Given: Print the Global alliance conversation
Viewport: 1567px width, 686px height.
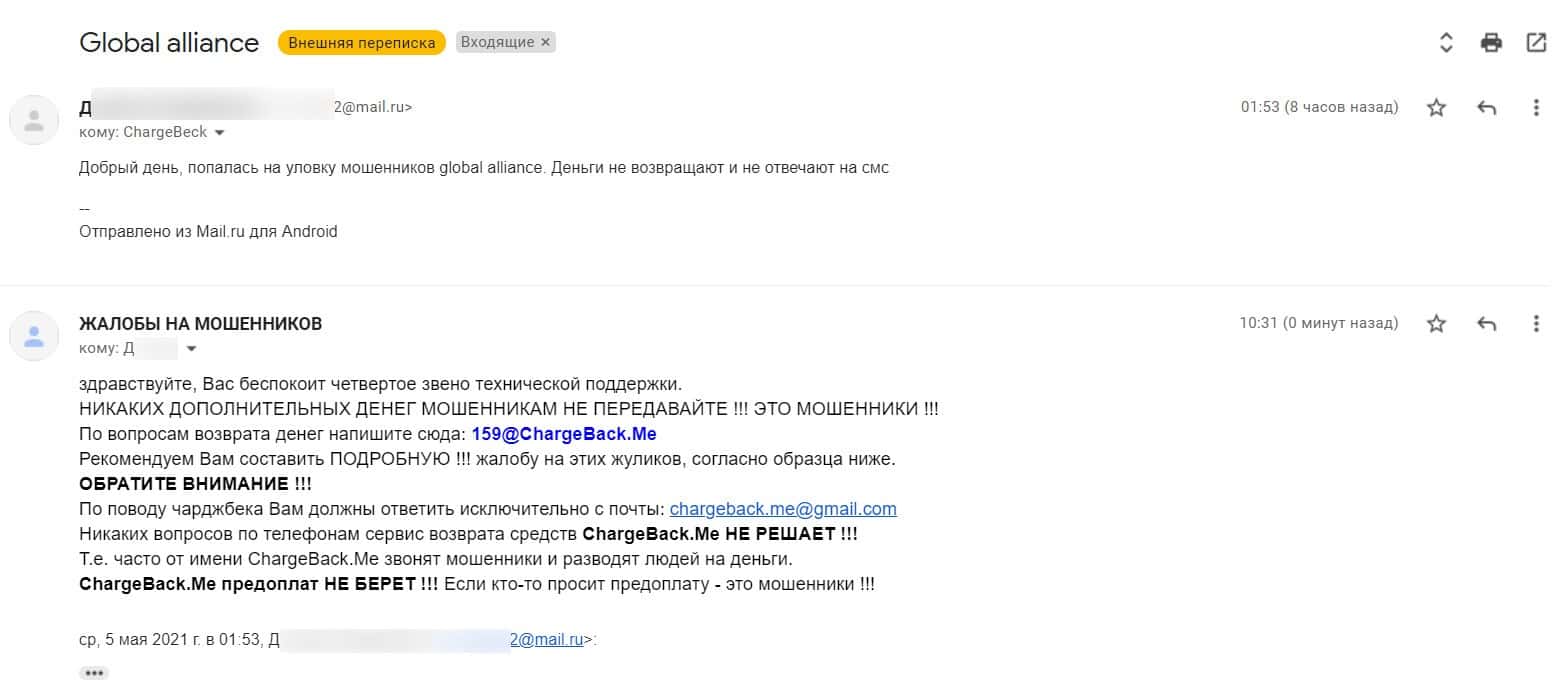Looking at the screenshot, I should [x=1491, y=42].
